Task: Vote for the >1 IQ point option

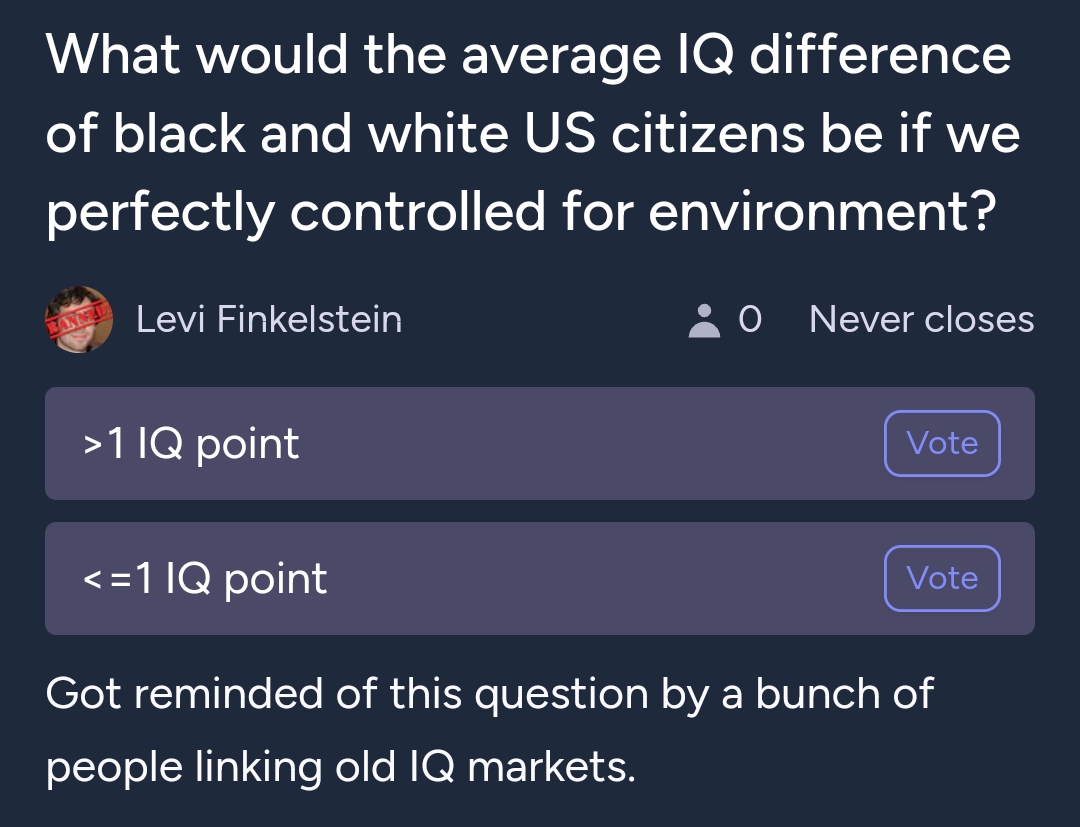Action: pos(942,443)
